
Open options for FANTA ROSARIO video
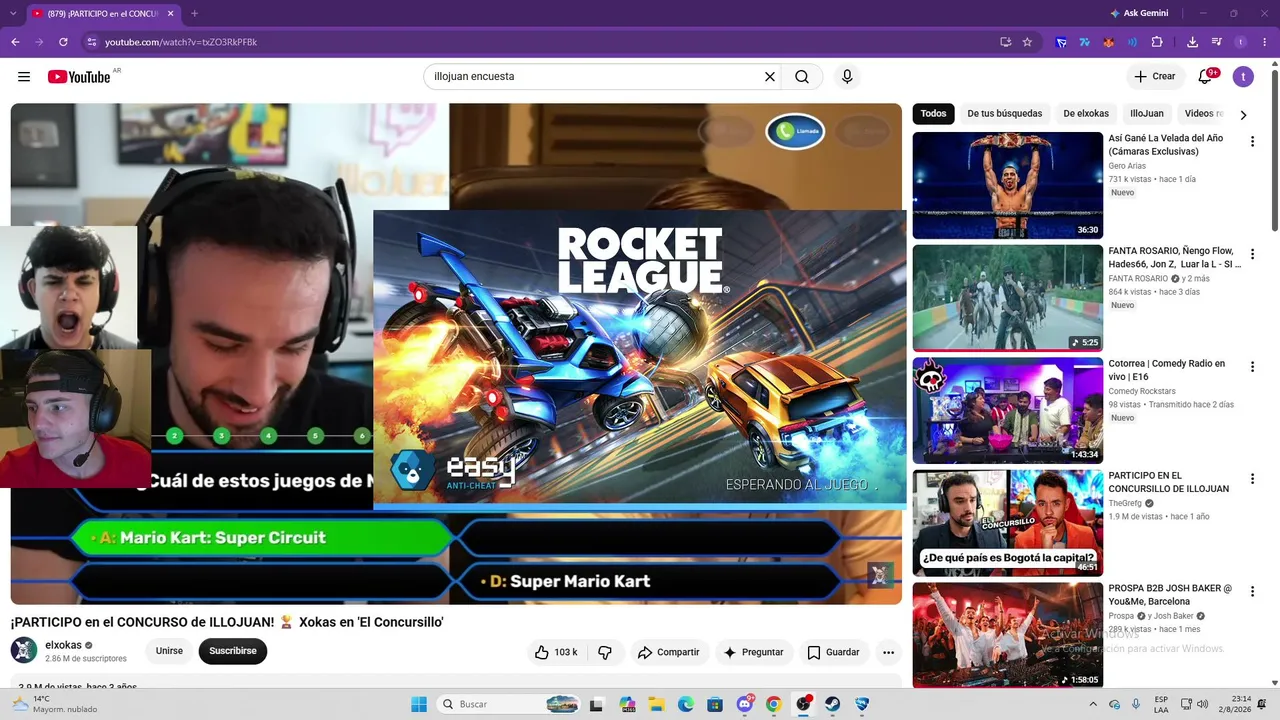(x=1252, y=254)
